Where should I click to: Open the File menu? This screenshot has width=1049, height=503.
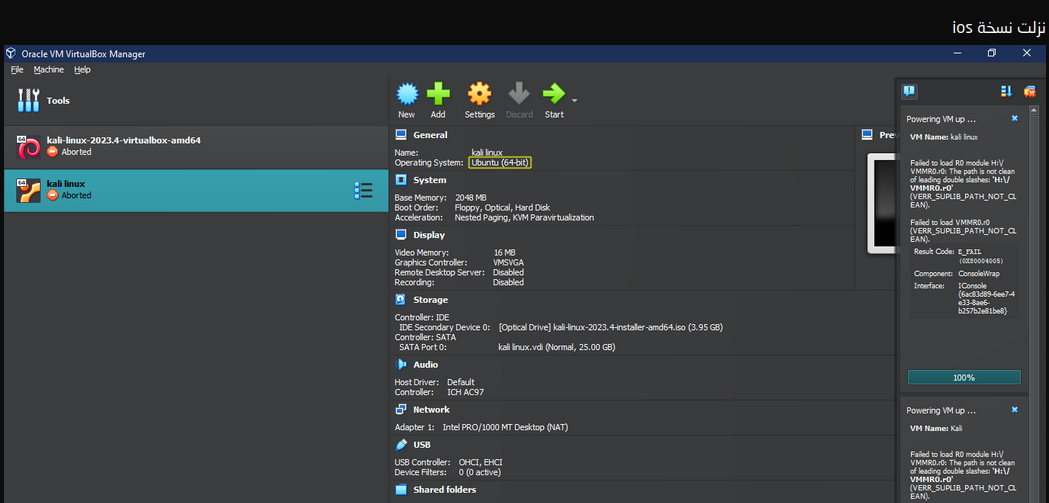[x=17, y=70]
